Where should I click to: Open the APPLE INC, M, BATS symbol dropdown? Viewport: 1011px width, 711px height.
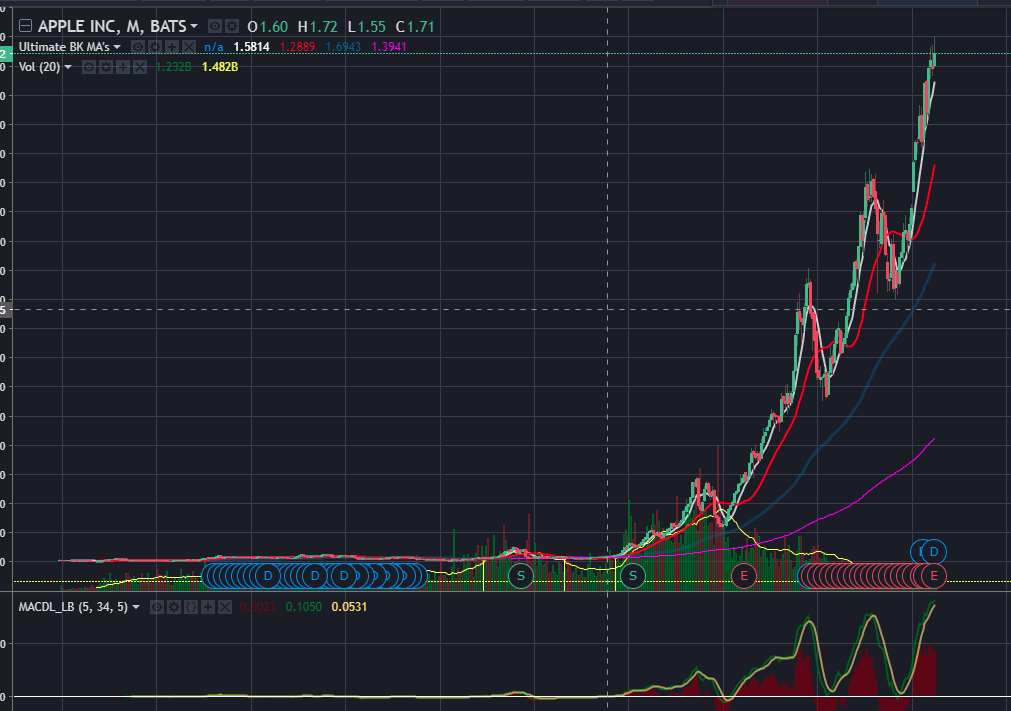coord(193,26)
